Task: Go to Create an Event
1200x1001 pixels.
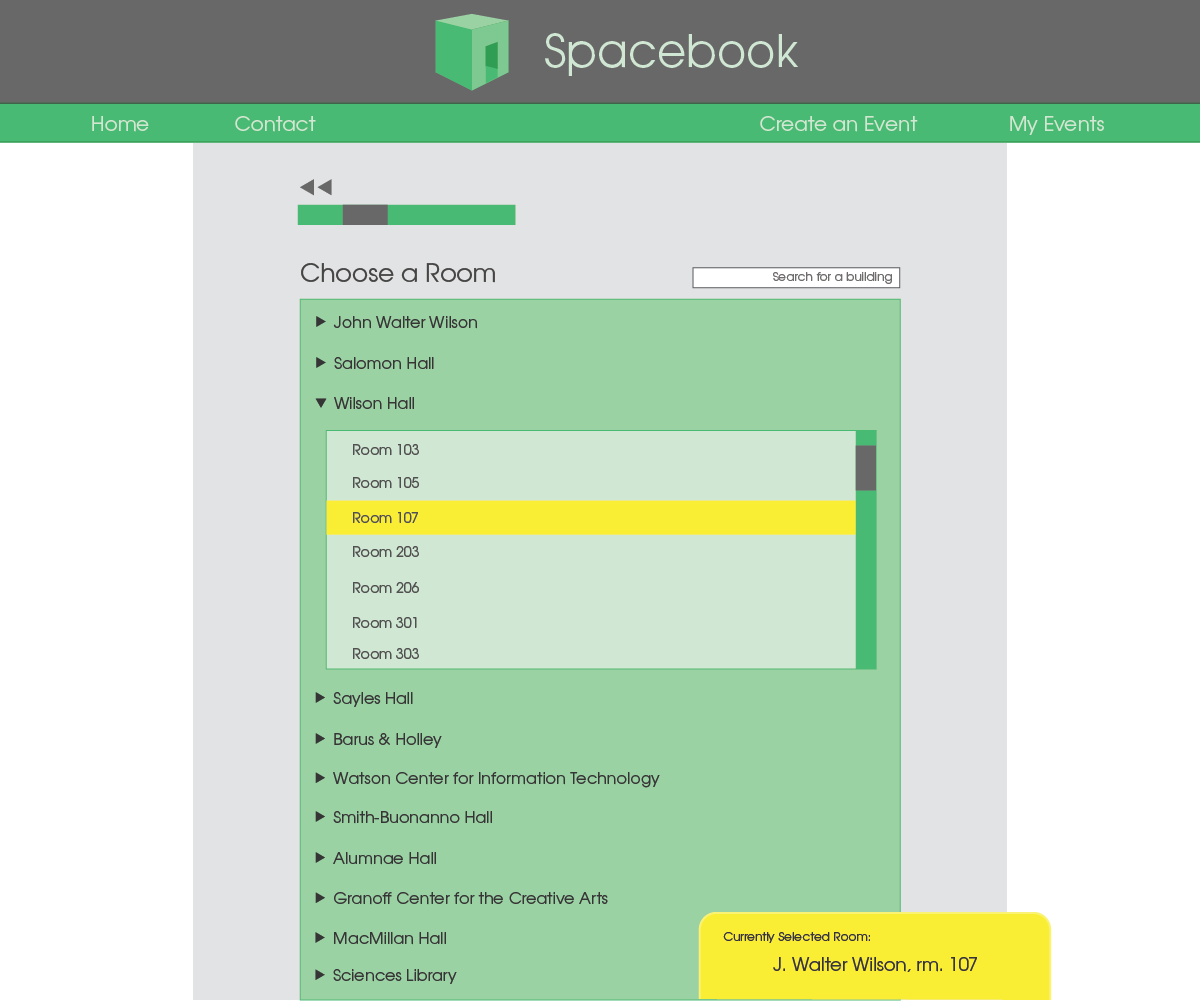Action: [838, 124]
